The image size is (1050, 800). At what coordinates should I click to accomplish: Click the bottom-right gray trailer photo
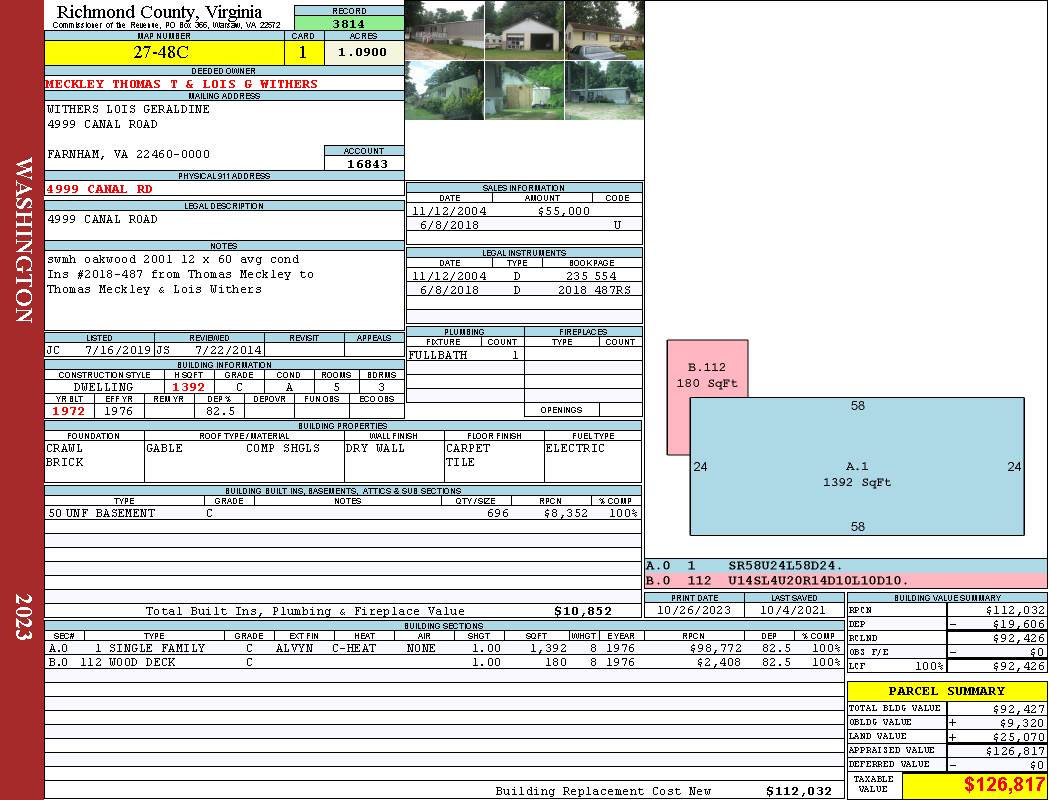pyautogui.click(x=603, y=91)
